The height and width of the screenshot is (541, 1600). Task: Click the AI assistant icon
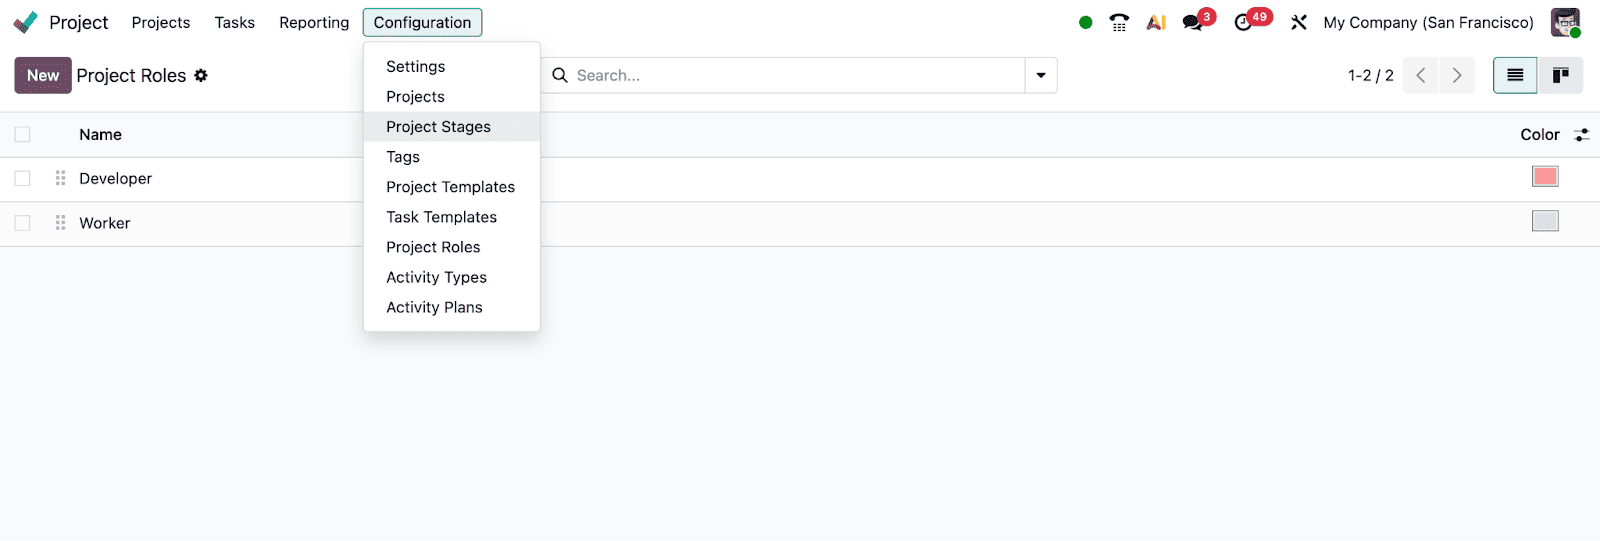point(1156,22)
